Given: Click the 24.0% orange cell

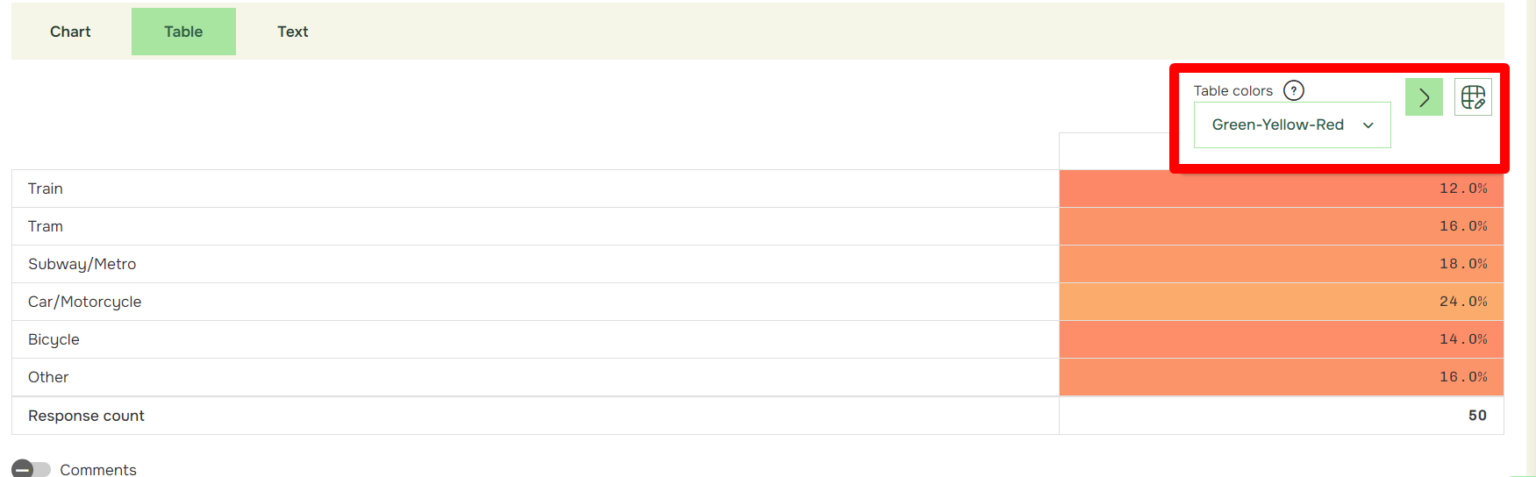Looking at the screenshot, I should click(x=1281, y=301).
